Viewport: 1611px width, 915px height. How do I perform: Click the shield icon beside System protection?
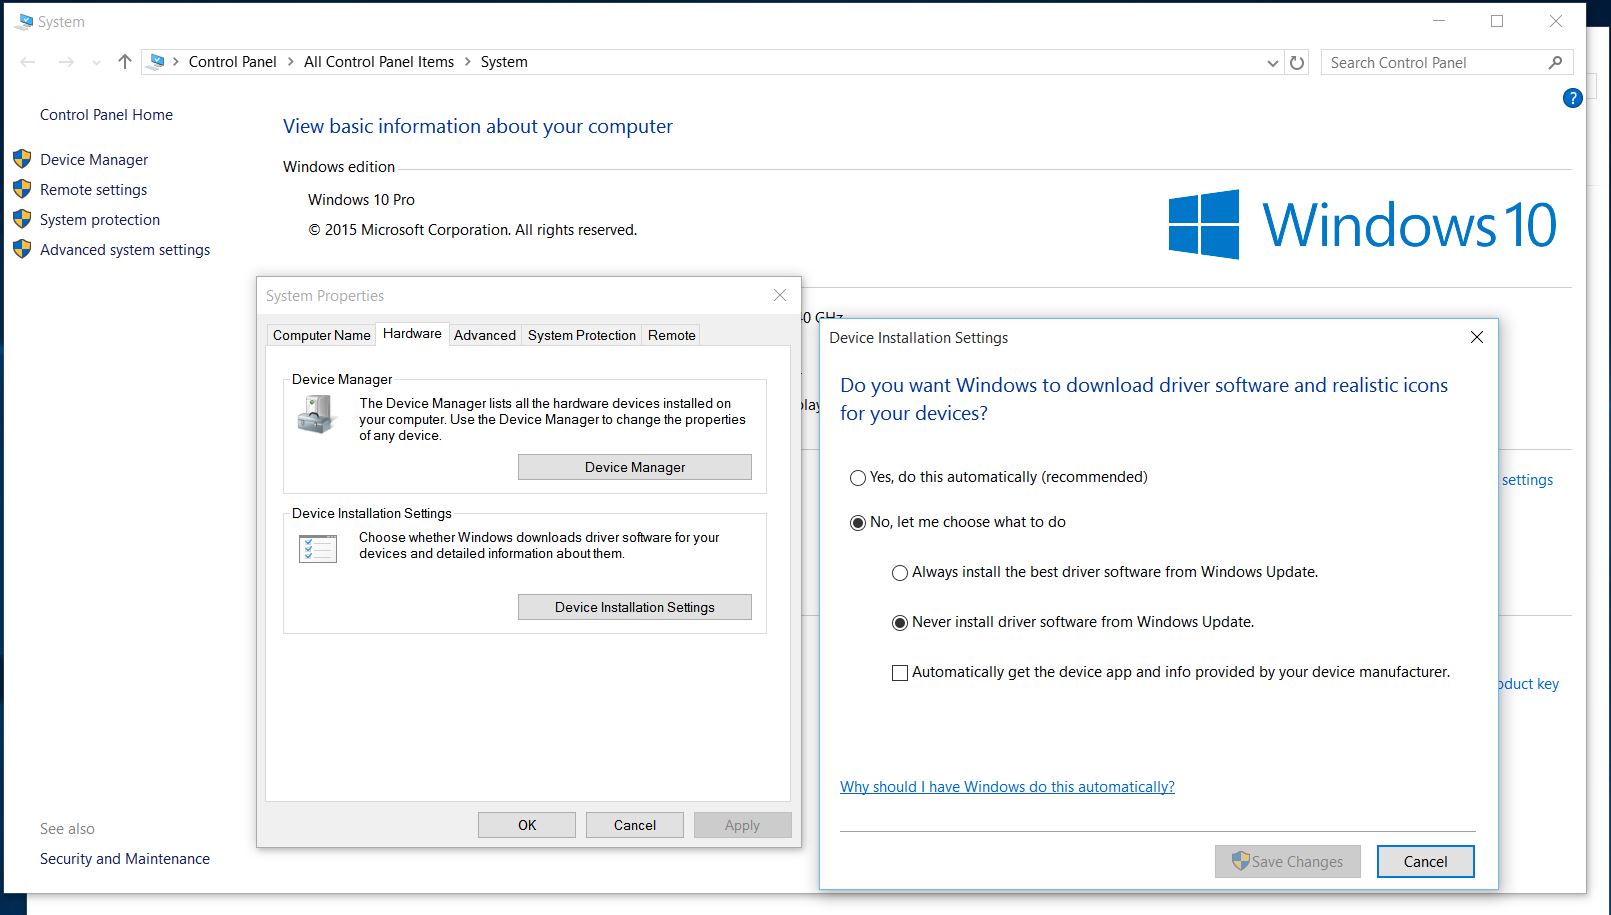[22, 219]
